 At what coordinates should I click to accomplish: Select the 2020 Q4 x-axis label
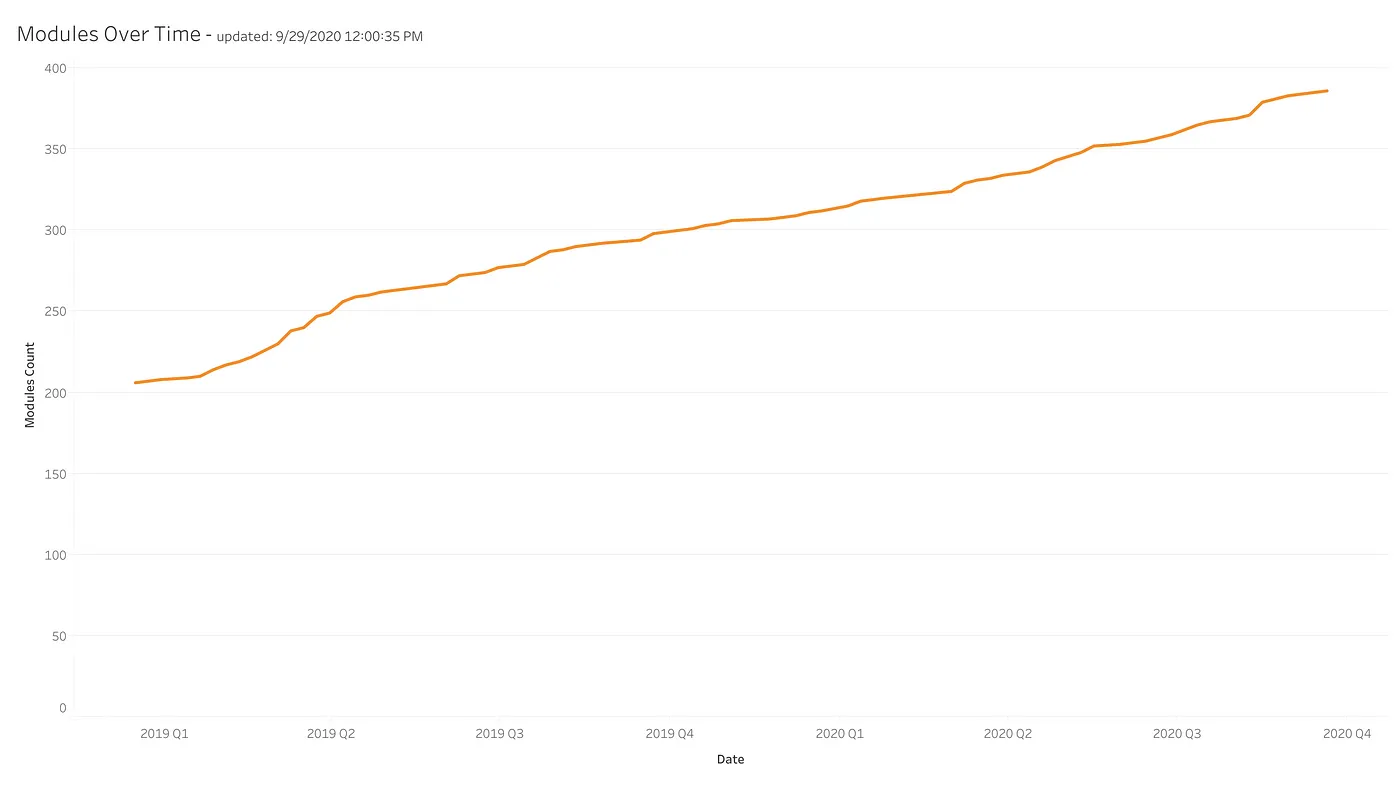tap(1347, 734)
